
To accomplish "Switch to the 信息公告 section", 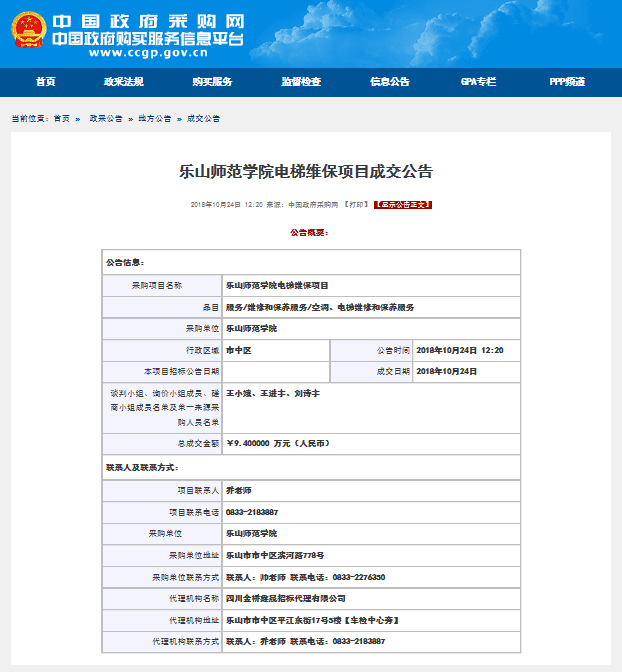I will click(x=389, y=82).
